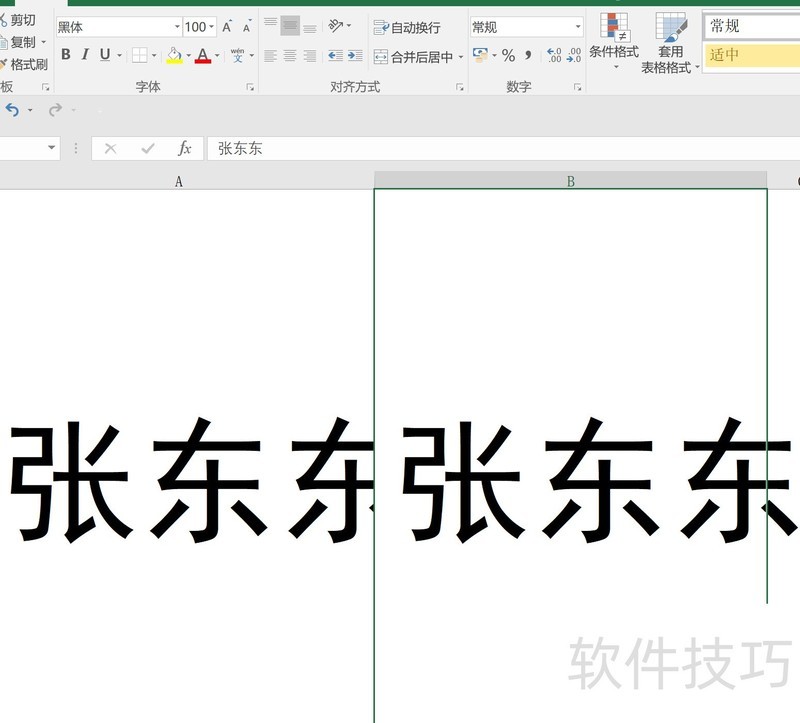This screenshot has width=800, height=723.
Task: Click the comma style icon
Action: click(528, 55)
